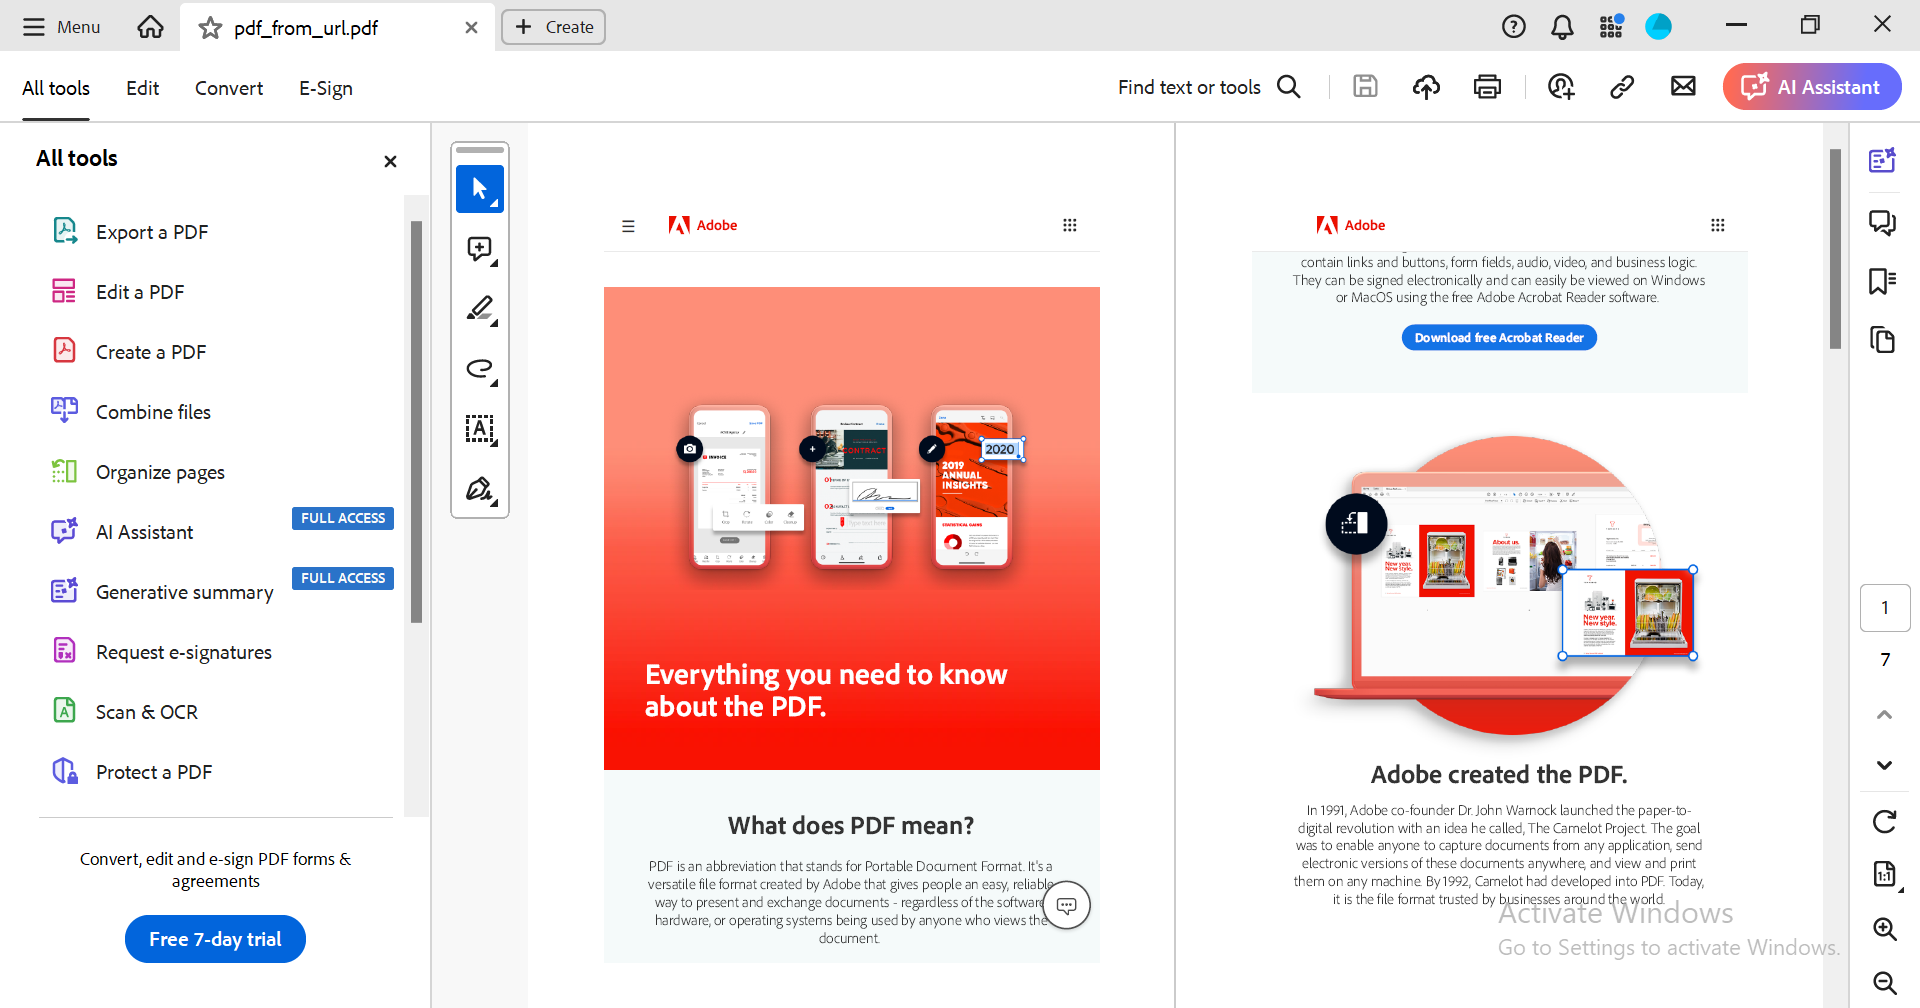This screenshot has width=1920, height=1008.
Task: Select the Add text box tool
Action: click(480, 429)
